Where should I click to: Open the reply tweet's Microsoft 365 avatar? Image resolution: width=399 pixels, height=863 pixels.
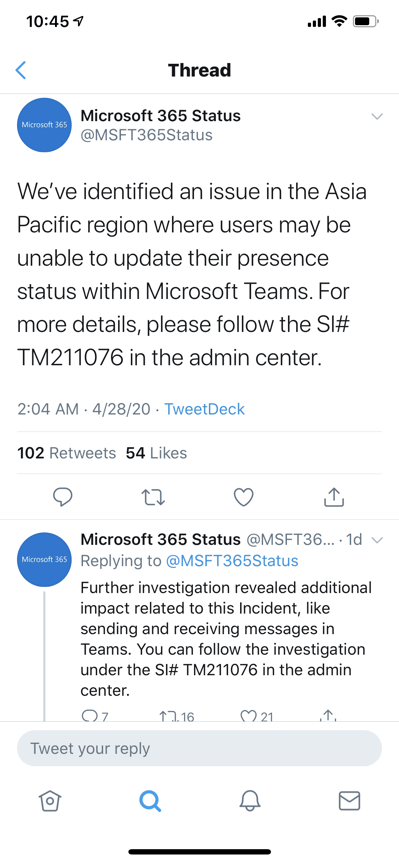[44, 560]
